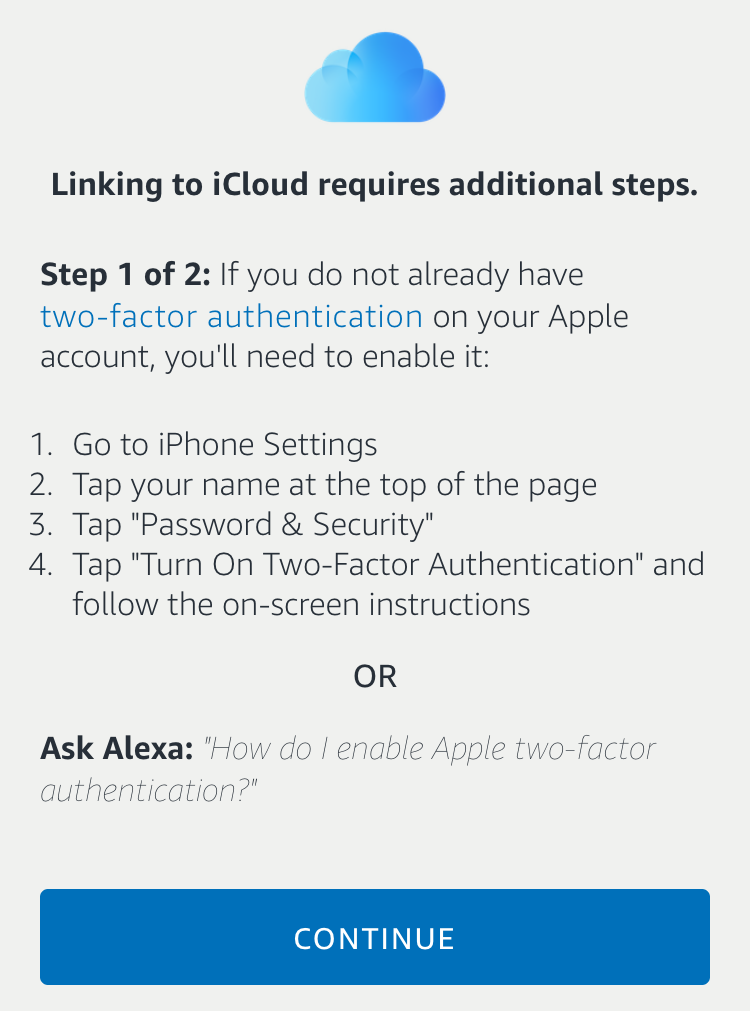The height and width of the screenshot is (1011, 750).
Task: Click the "follow the on-screen instructions" line
Action: [x=301, y=604]
